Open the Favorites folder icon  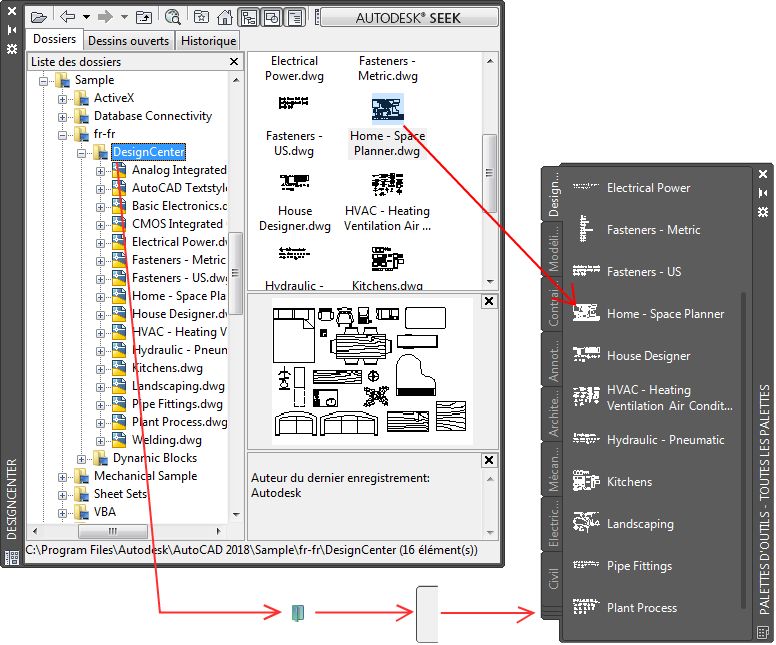click(x=201, y=17)
